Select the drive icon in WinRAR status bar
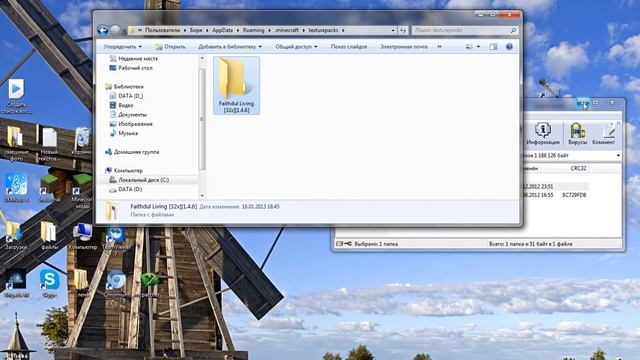The height and width of the screenshot is (360, 640). coord(340,244)
